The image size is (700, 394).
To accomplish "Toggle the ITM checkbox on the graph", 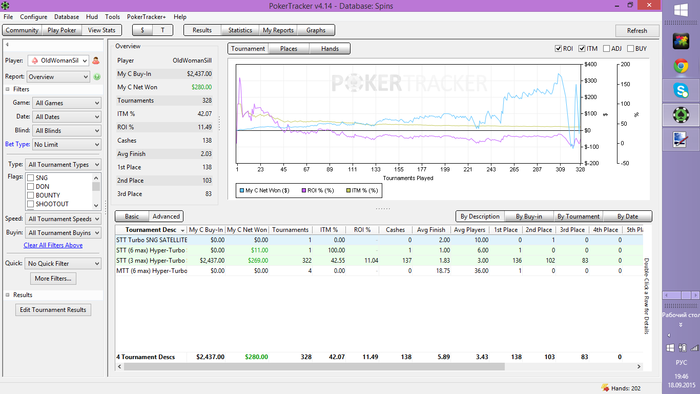I will pyautogui.click(x=582, y=49).
